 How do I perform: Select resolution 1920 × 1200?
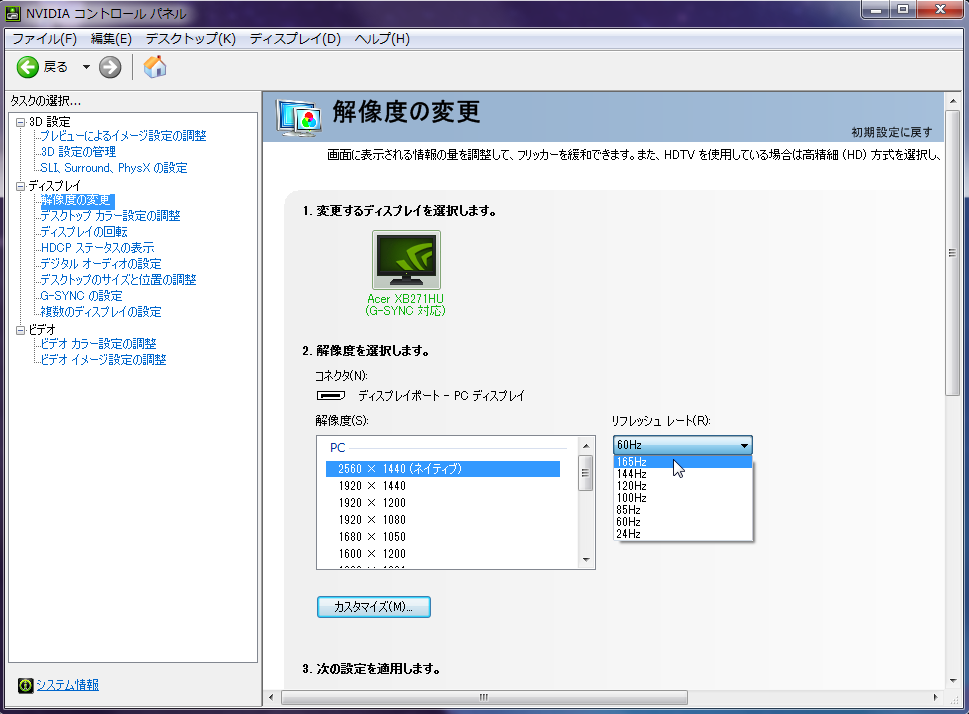coord(442,503)
